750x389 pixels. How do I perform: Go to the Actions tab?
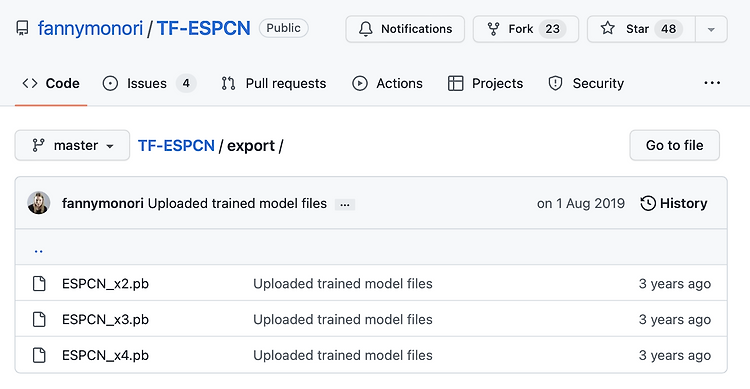click(x=387, y=83)
